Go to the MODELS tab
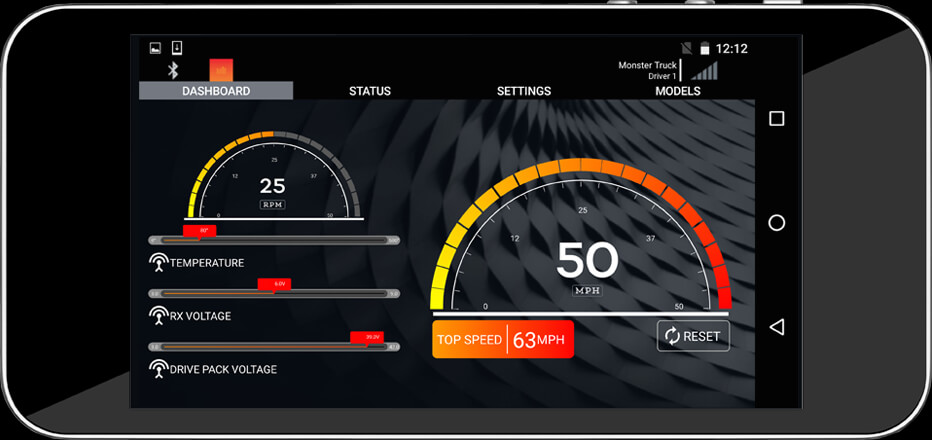This screenshot has width=932, height=440. point(678,91)
